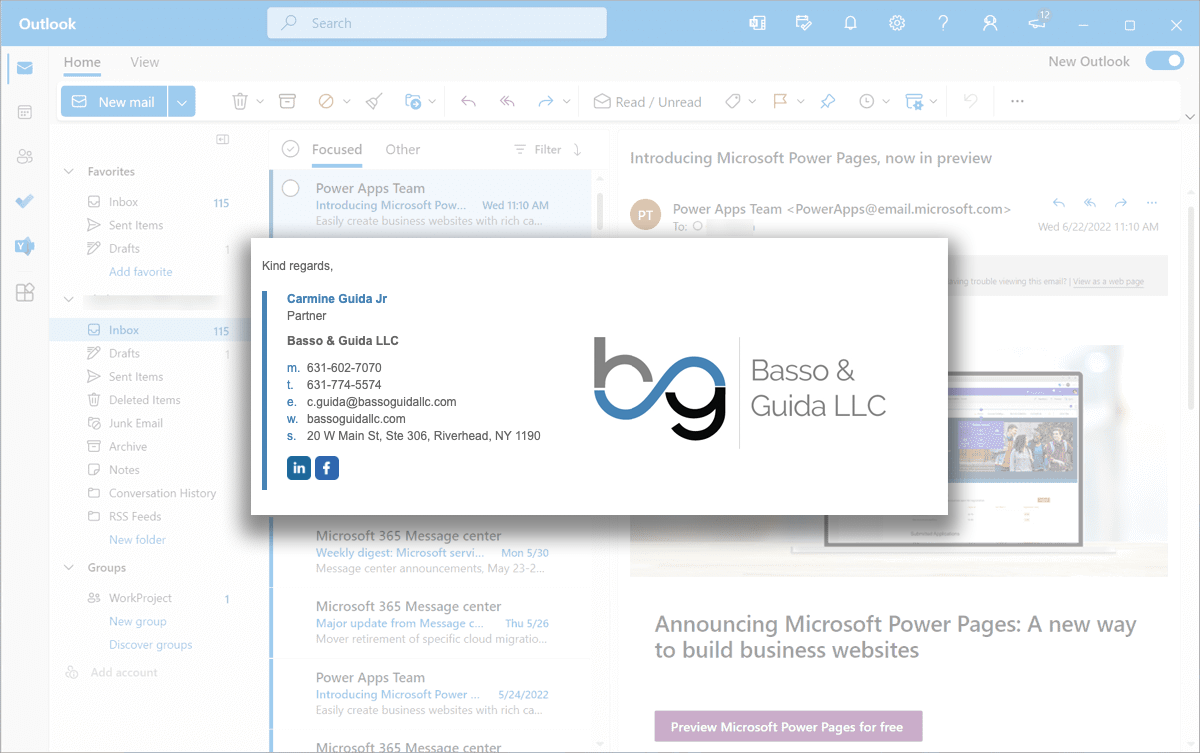Click the Sweep broom icon
The height and width of the screenshot is (753, 1200).
tap(374, 101)
